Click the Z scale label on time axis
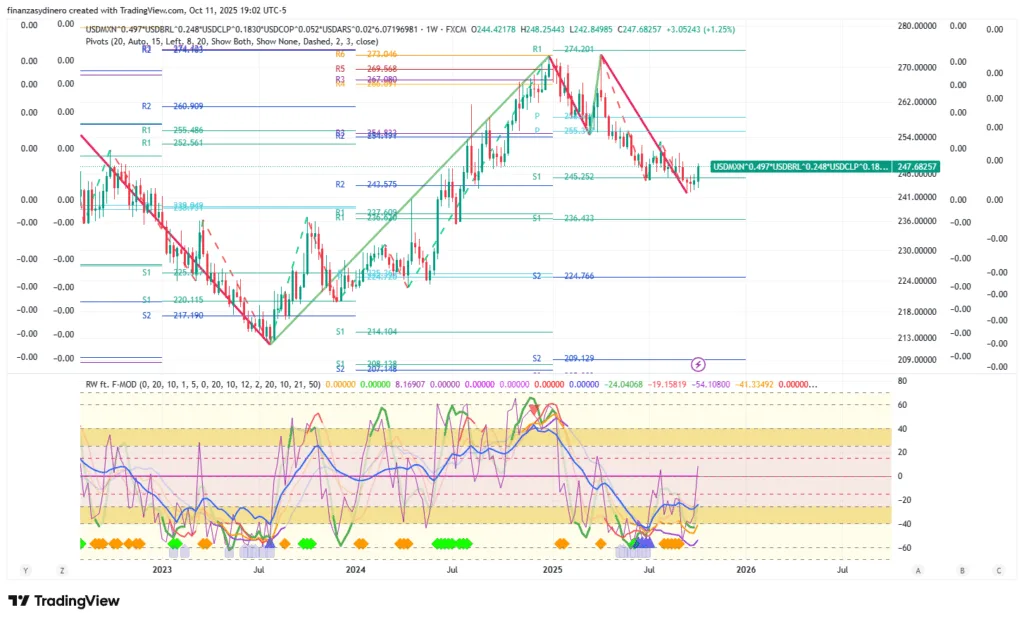The width and height of the screenshot is (1024, 622). 61,570
